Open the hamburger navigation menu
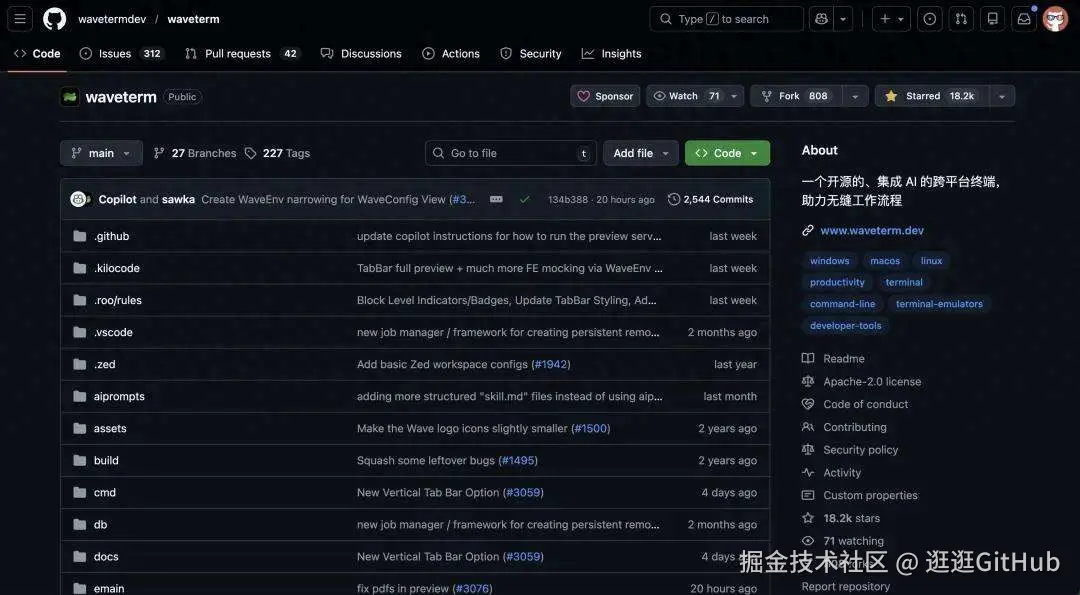Screen dimensions: 1080x595 pos(20,19)
